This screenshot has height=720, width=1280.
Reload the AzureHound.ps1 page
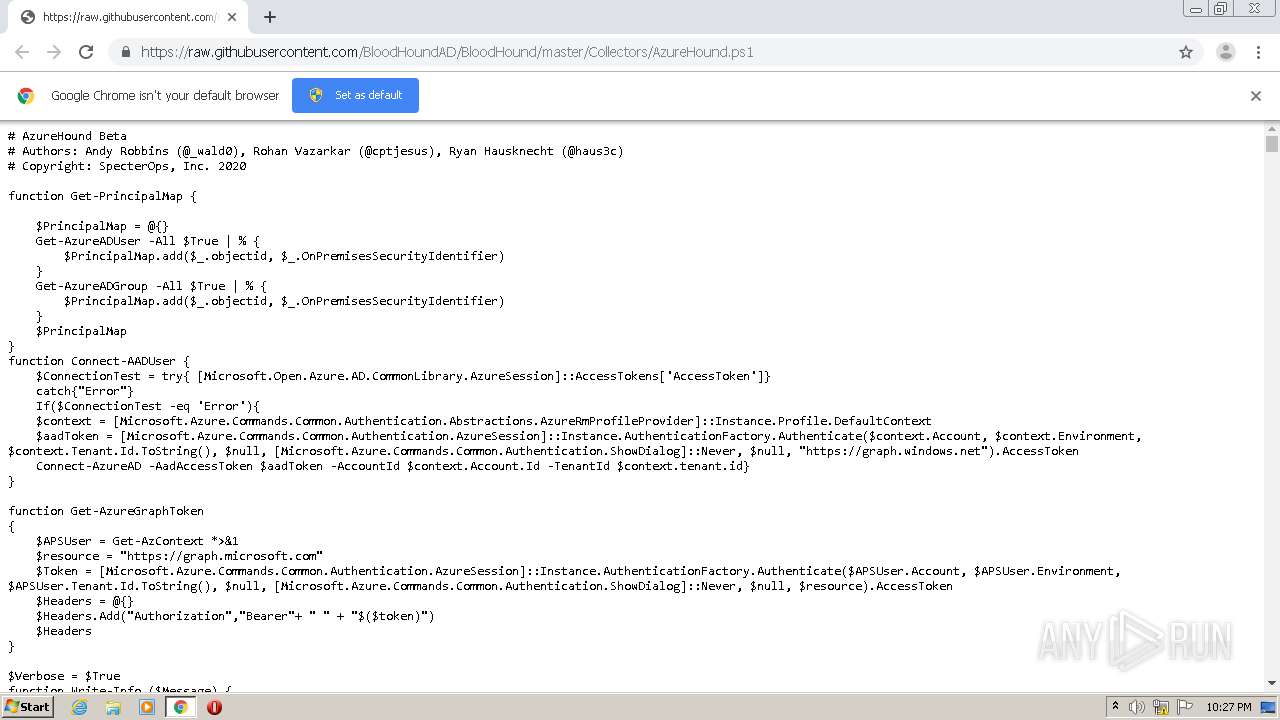pyautogui.click(x=86, y=52)
